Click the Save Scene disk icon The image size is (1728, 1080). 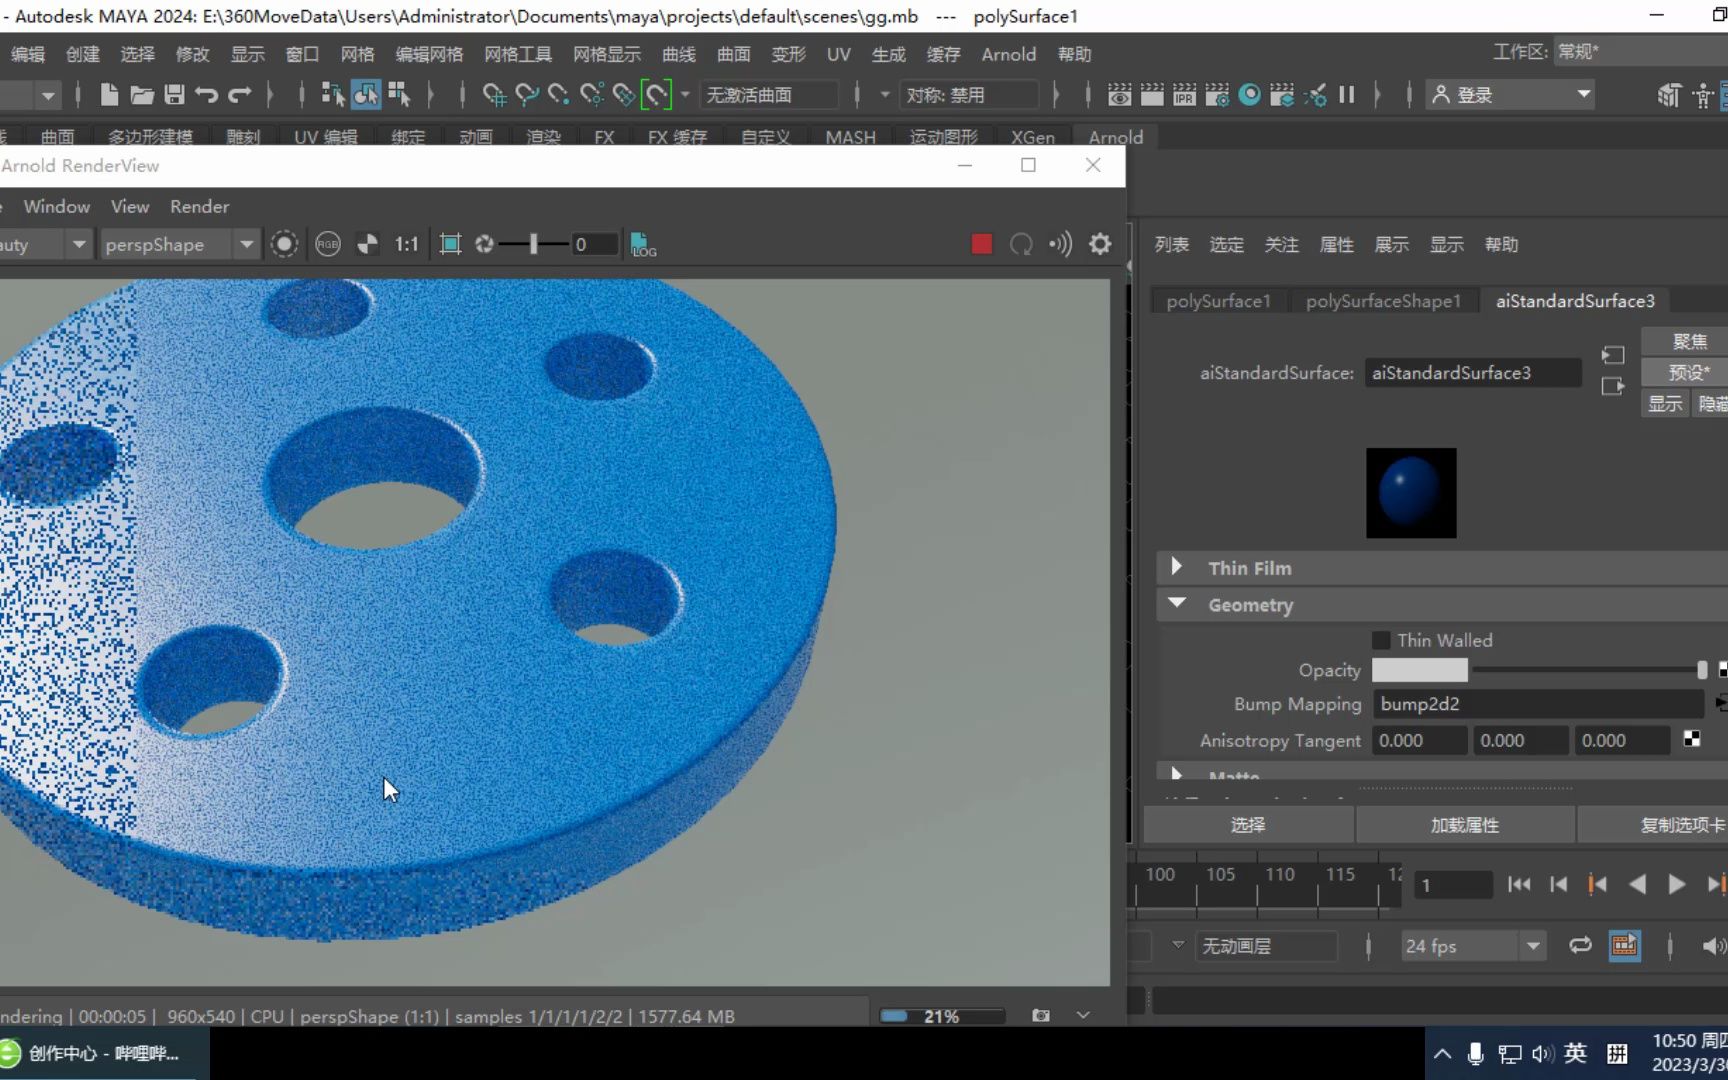tap(174, 95)
